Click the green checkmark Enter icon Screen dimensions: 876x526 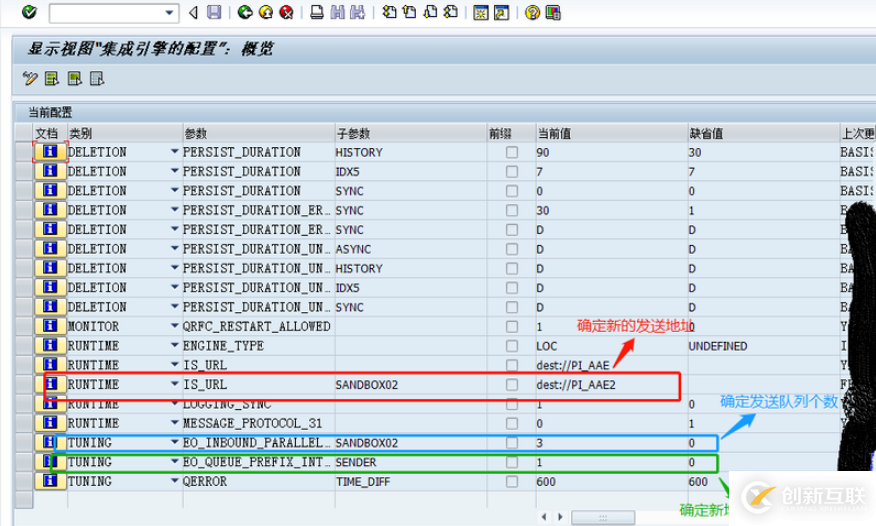click(29, 12)
